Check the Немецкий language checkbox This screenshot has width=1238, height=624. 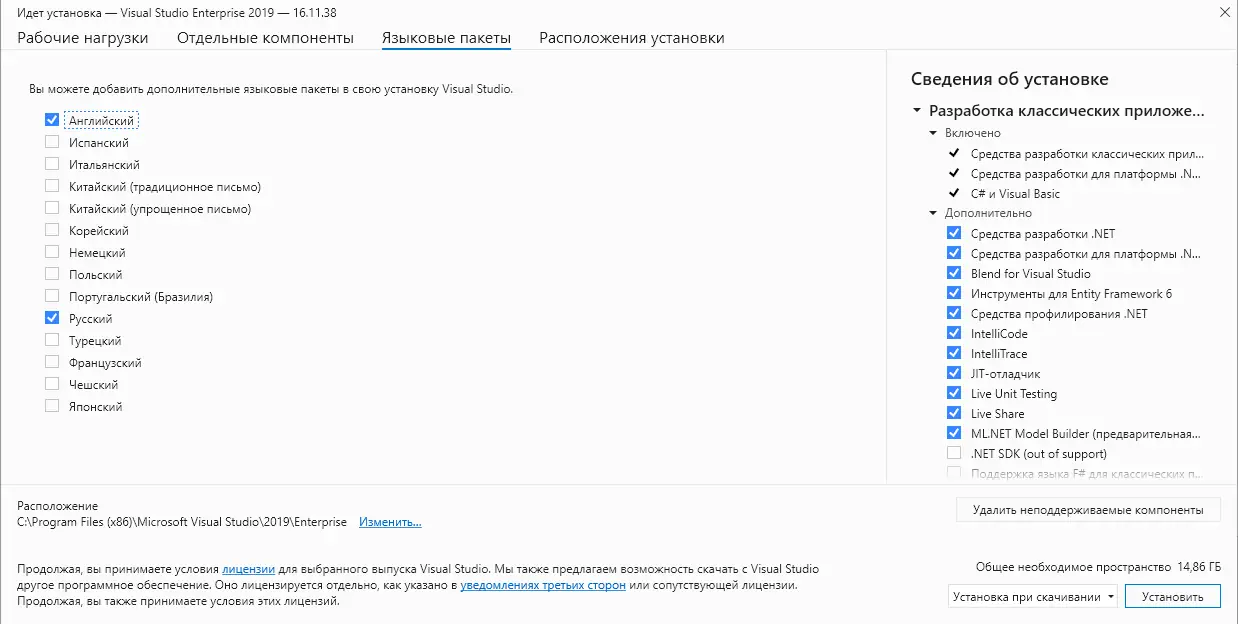click(x=52, y=253)
